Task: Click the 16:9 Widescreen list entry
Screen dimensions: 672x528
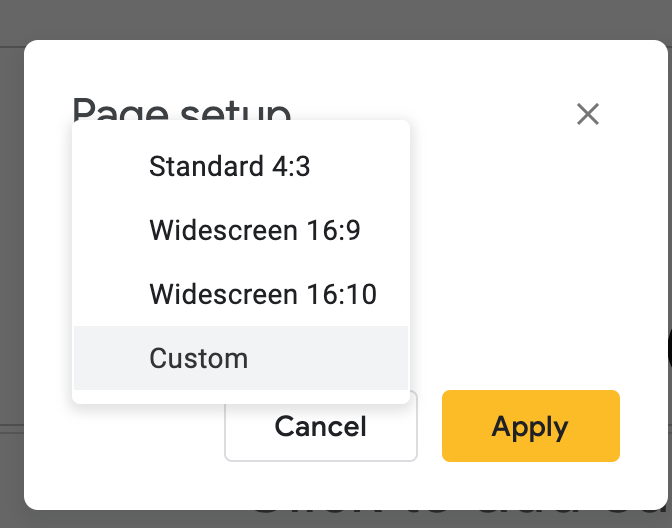Action: [254, 231]
